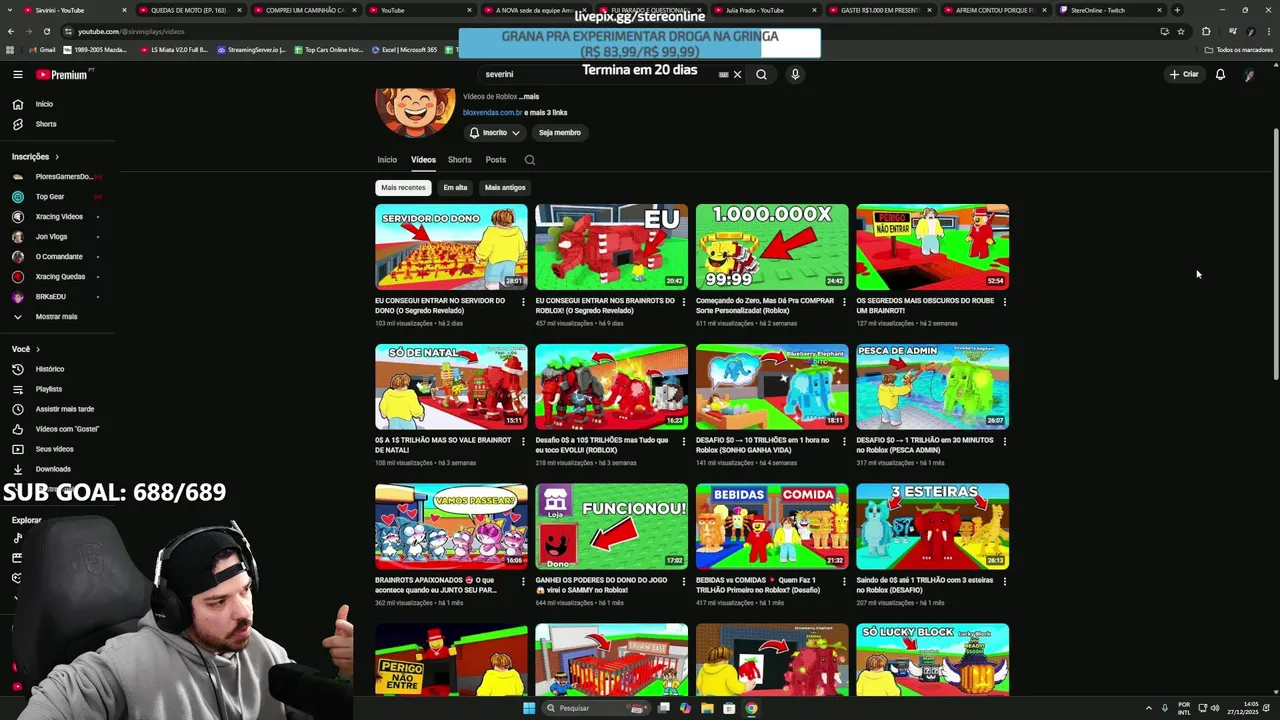Image resolution: width=1280 pixels, height=720 pixels.
Task: Open Jon Vlogs subscription channel
Action: 51,237
